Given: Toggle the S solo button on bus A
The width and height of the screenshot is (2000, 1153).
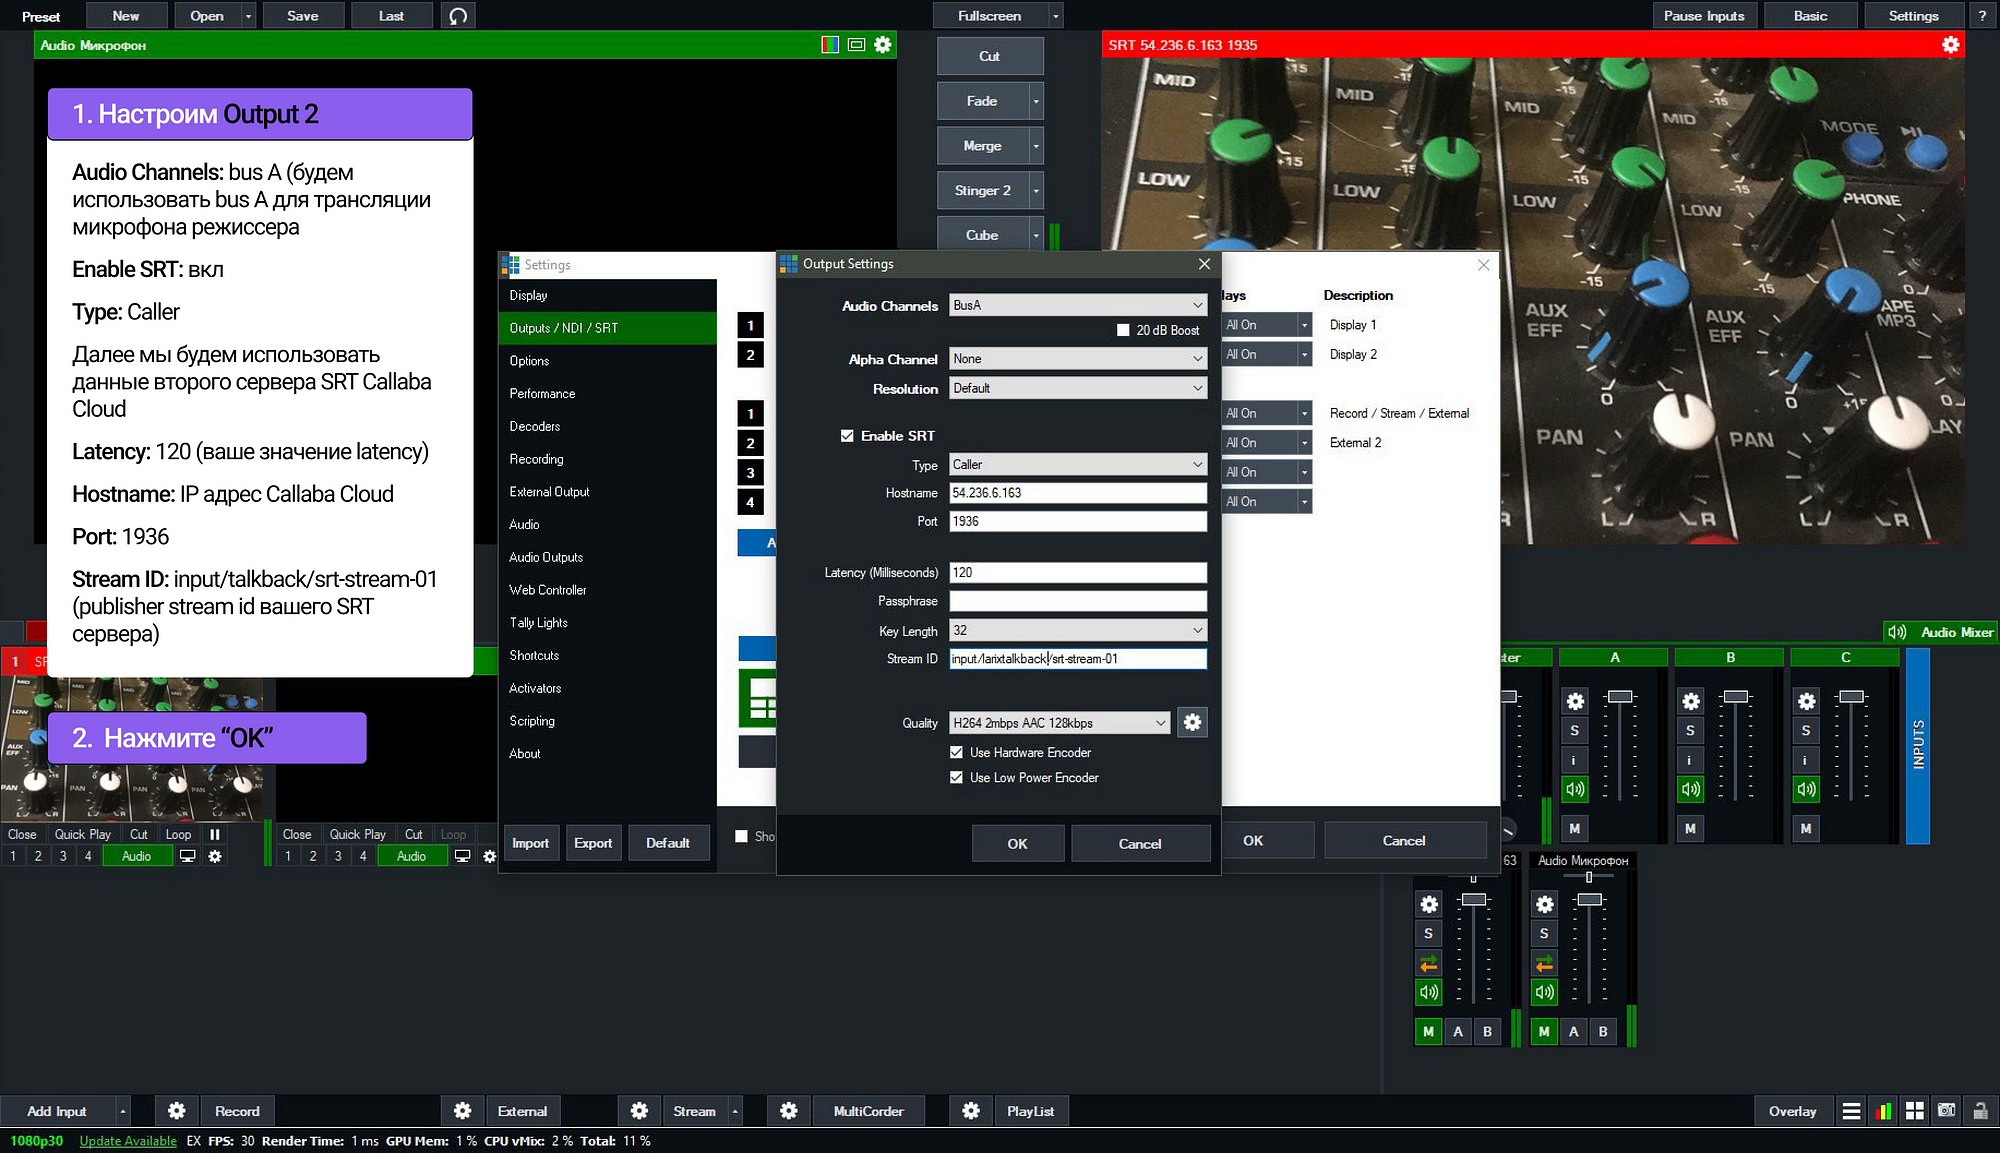Looking at the screenshot, I should click(x=1575, y=730).
